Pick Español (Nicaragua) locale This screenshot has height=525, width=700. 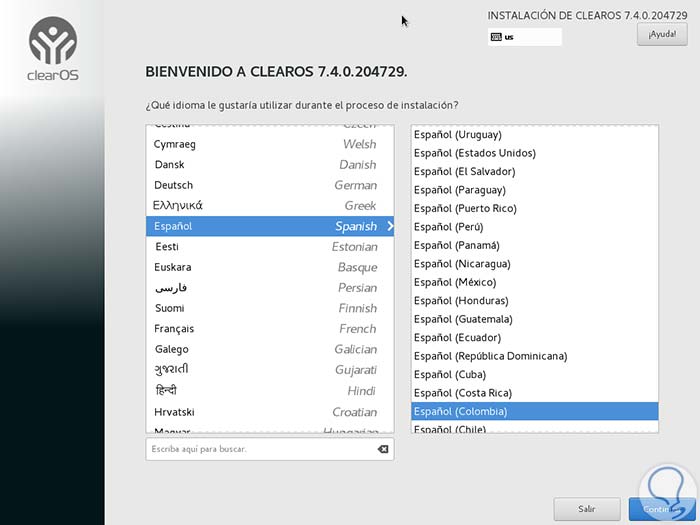click(x=534, y=264)
